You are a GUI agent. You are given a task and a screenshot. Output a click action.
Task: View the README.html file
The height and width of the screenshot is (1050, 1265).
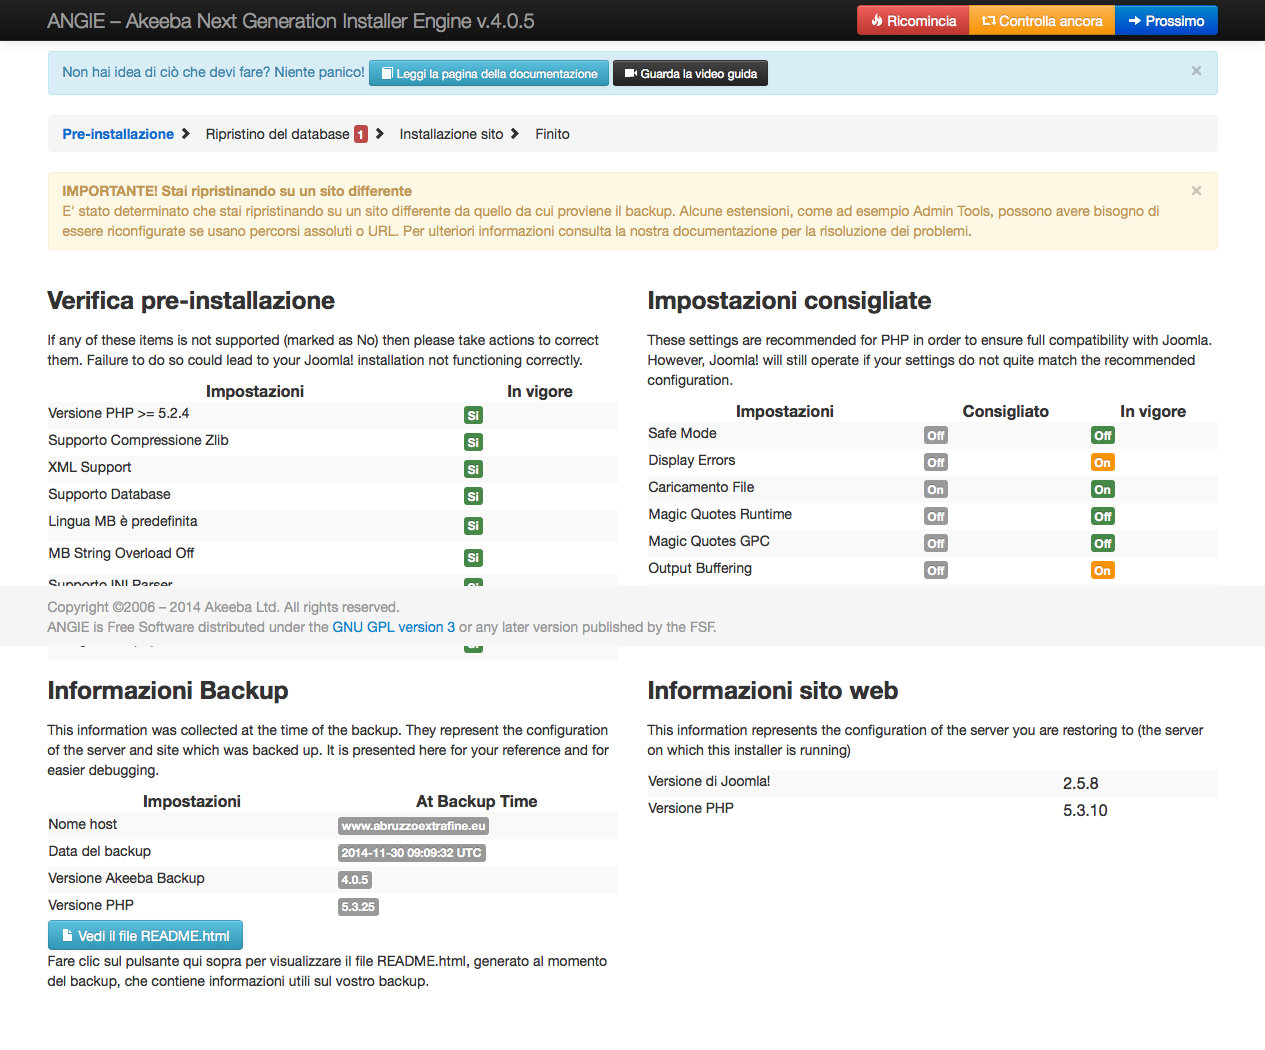coord(145,935)
